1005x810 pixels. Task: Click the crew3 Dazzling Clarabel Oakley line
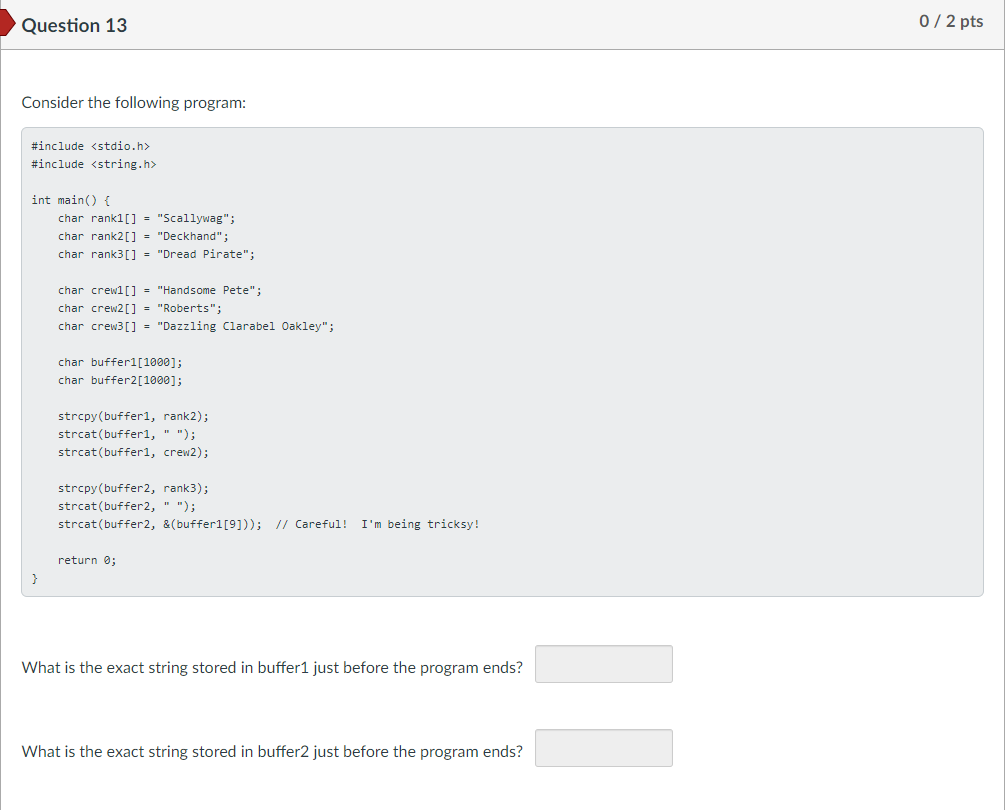pyautogui.click(x=196, y=326)
